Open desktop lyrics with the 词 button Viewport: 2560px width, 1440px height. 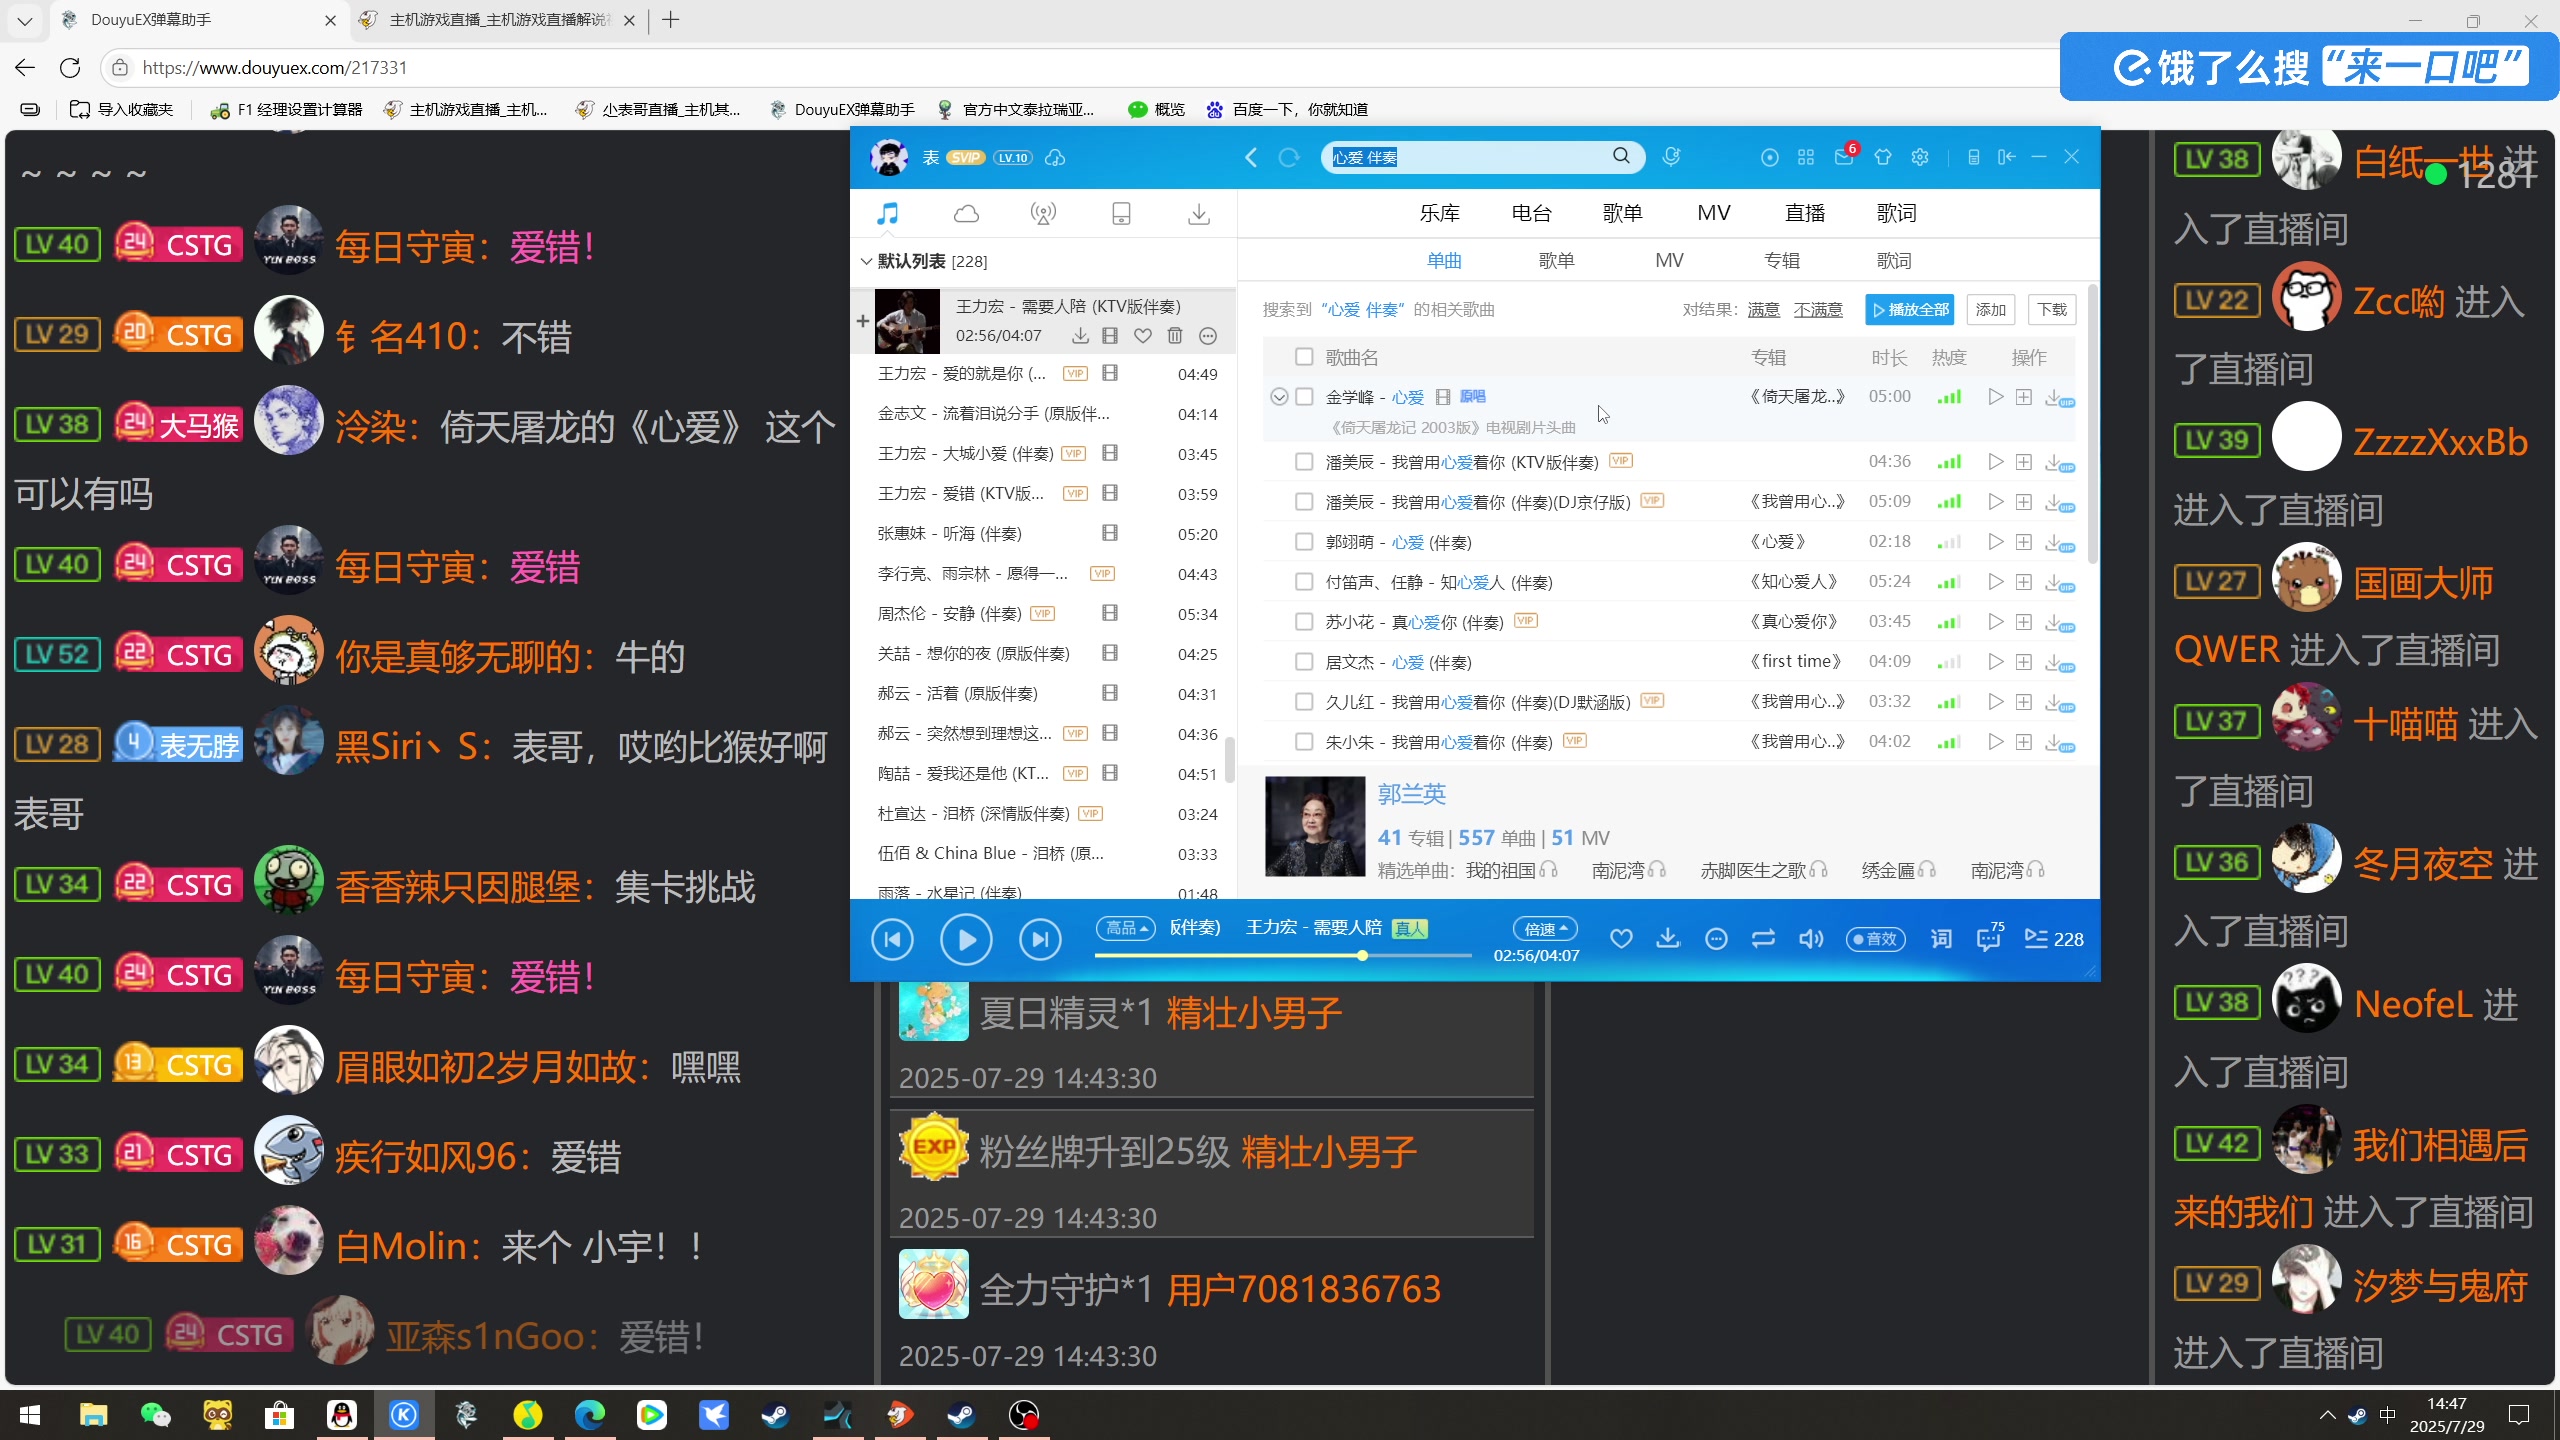click(1941, 939)
